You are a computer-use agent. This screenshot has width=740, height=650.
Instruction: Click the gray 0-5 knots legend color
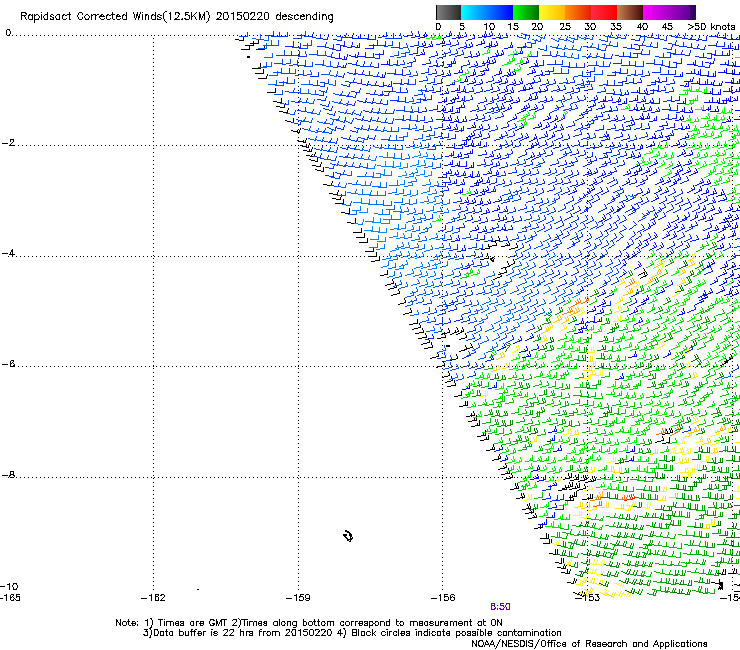[x=448, y=12]
